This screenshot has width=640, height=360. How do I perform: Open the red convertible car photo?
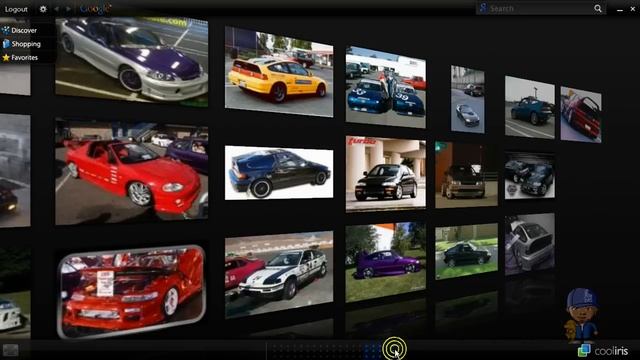pyautogui.click(x=131, y=171)
